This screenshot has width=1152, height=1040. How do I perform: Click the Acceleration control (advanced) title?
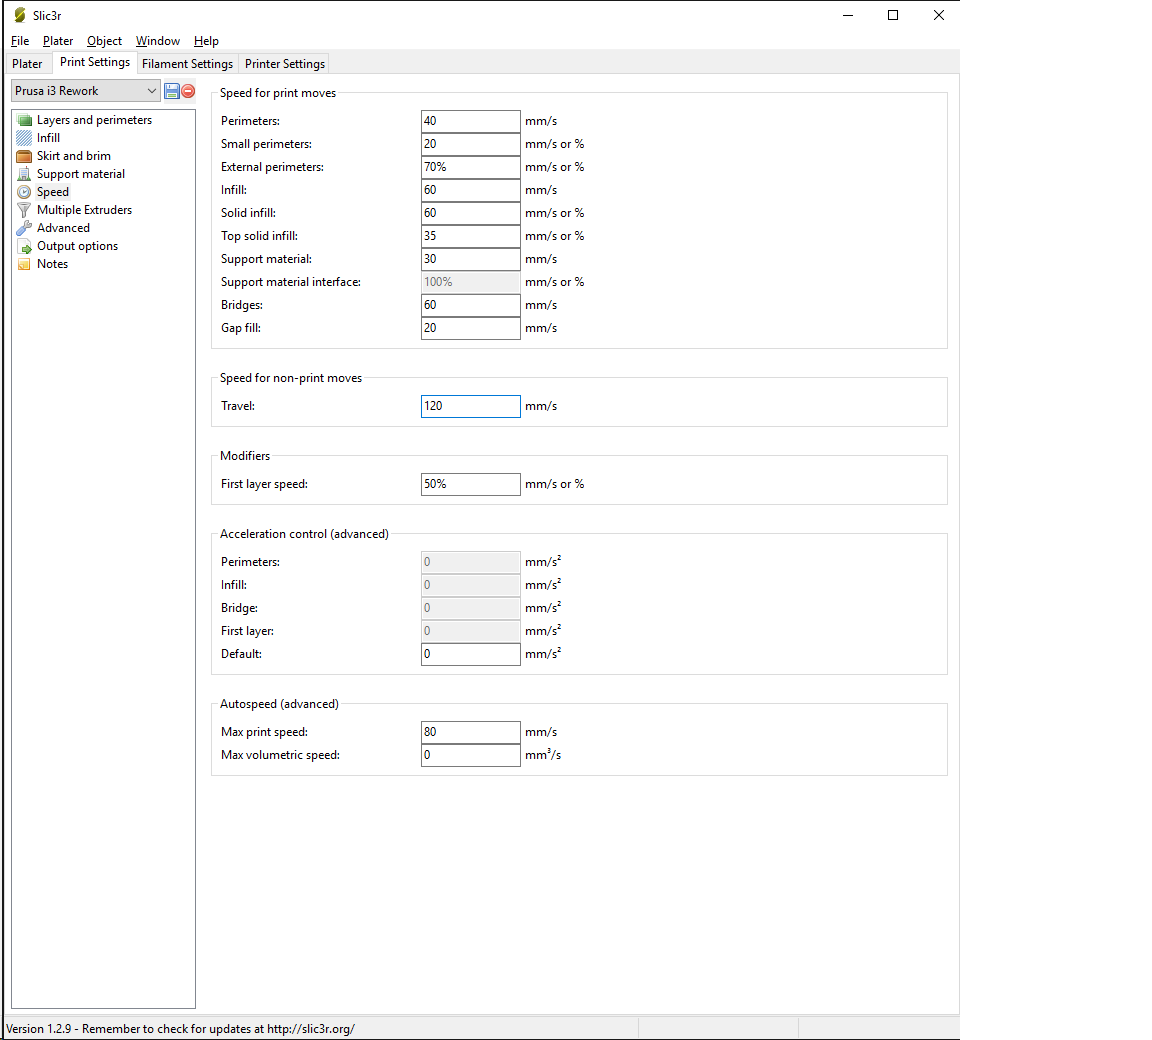tap(304, 534)
